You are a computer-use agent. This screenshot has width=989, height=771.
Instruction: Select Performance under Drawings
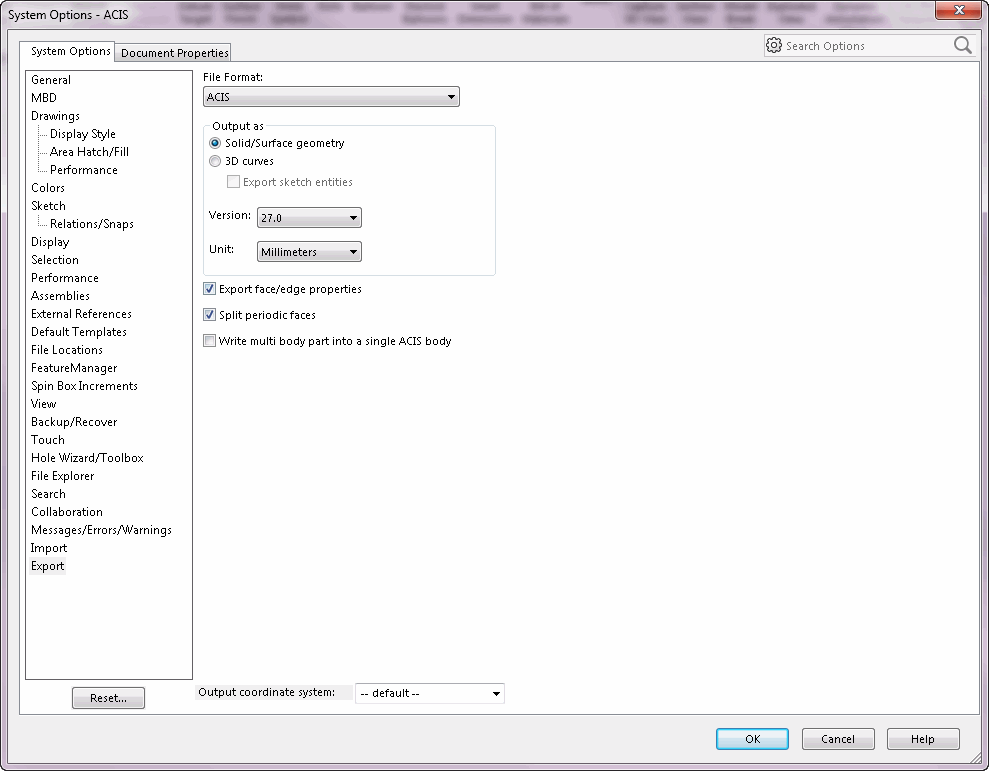click(84, 170)
